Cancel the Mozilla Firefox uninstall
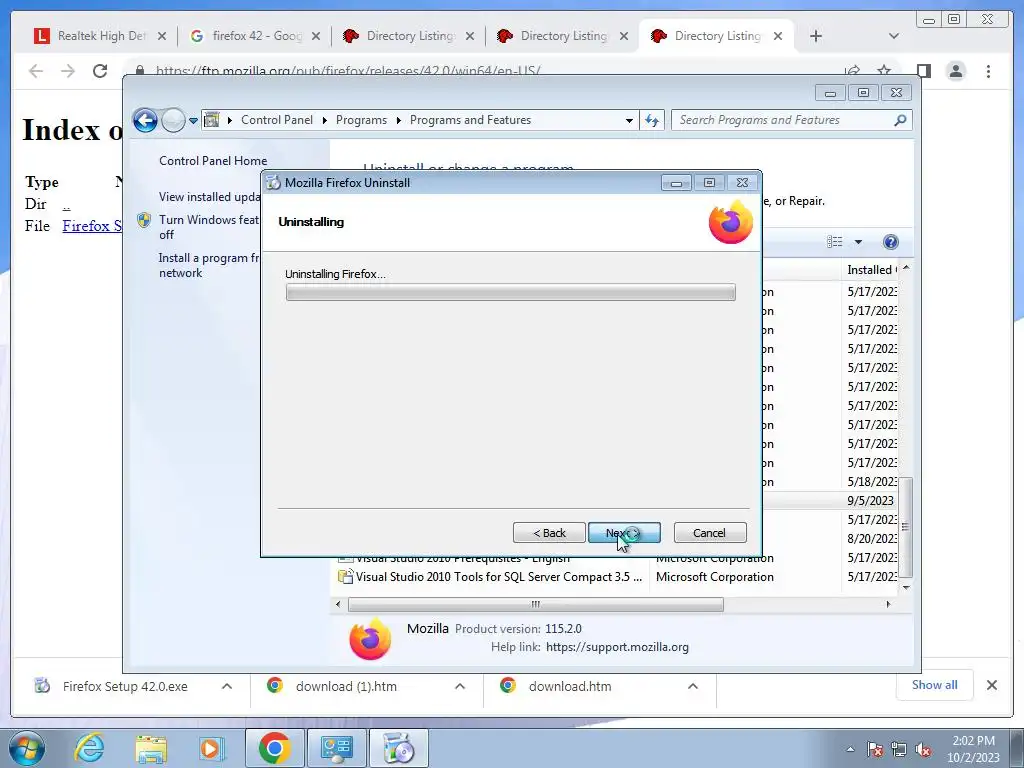1024x768 pixels. click(x=709, y=533)
